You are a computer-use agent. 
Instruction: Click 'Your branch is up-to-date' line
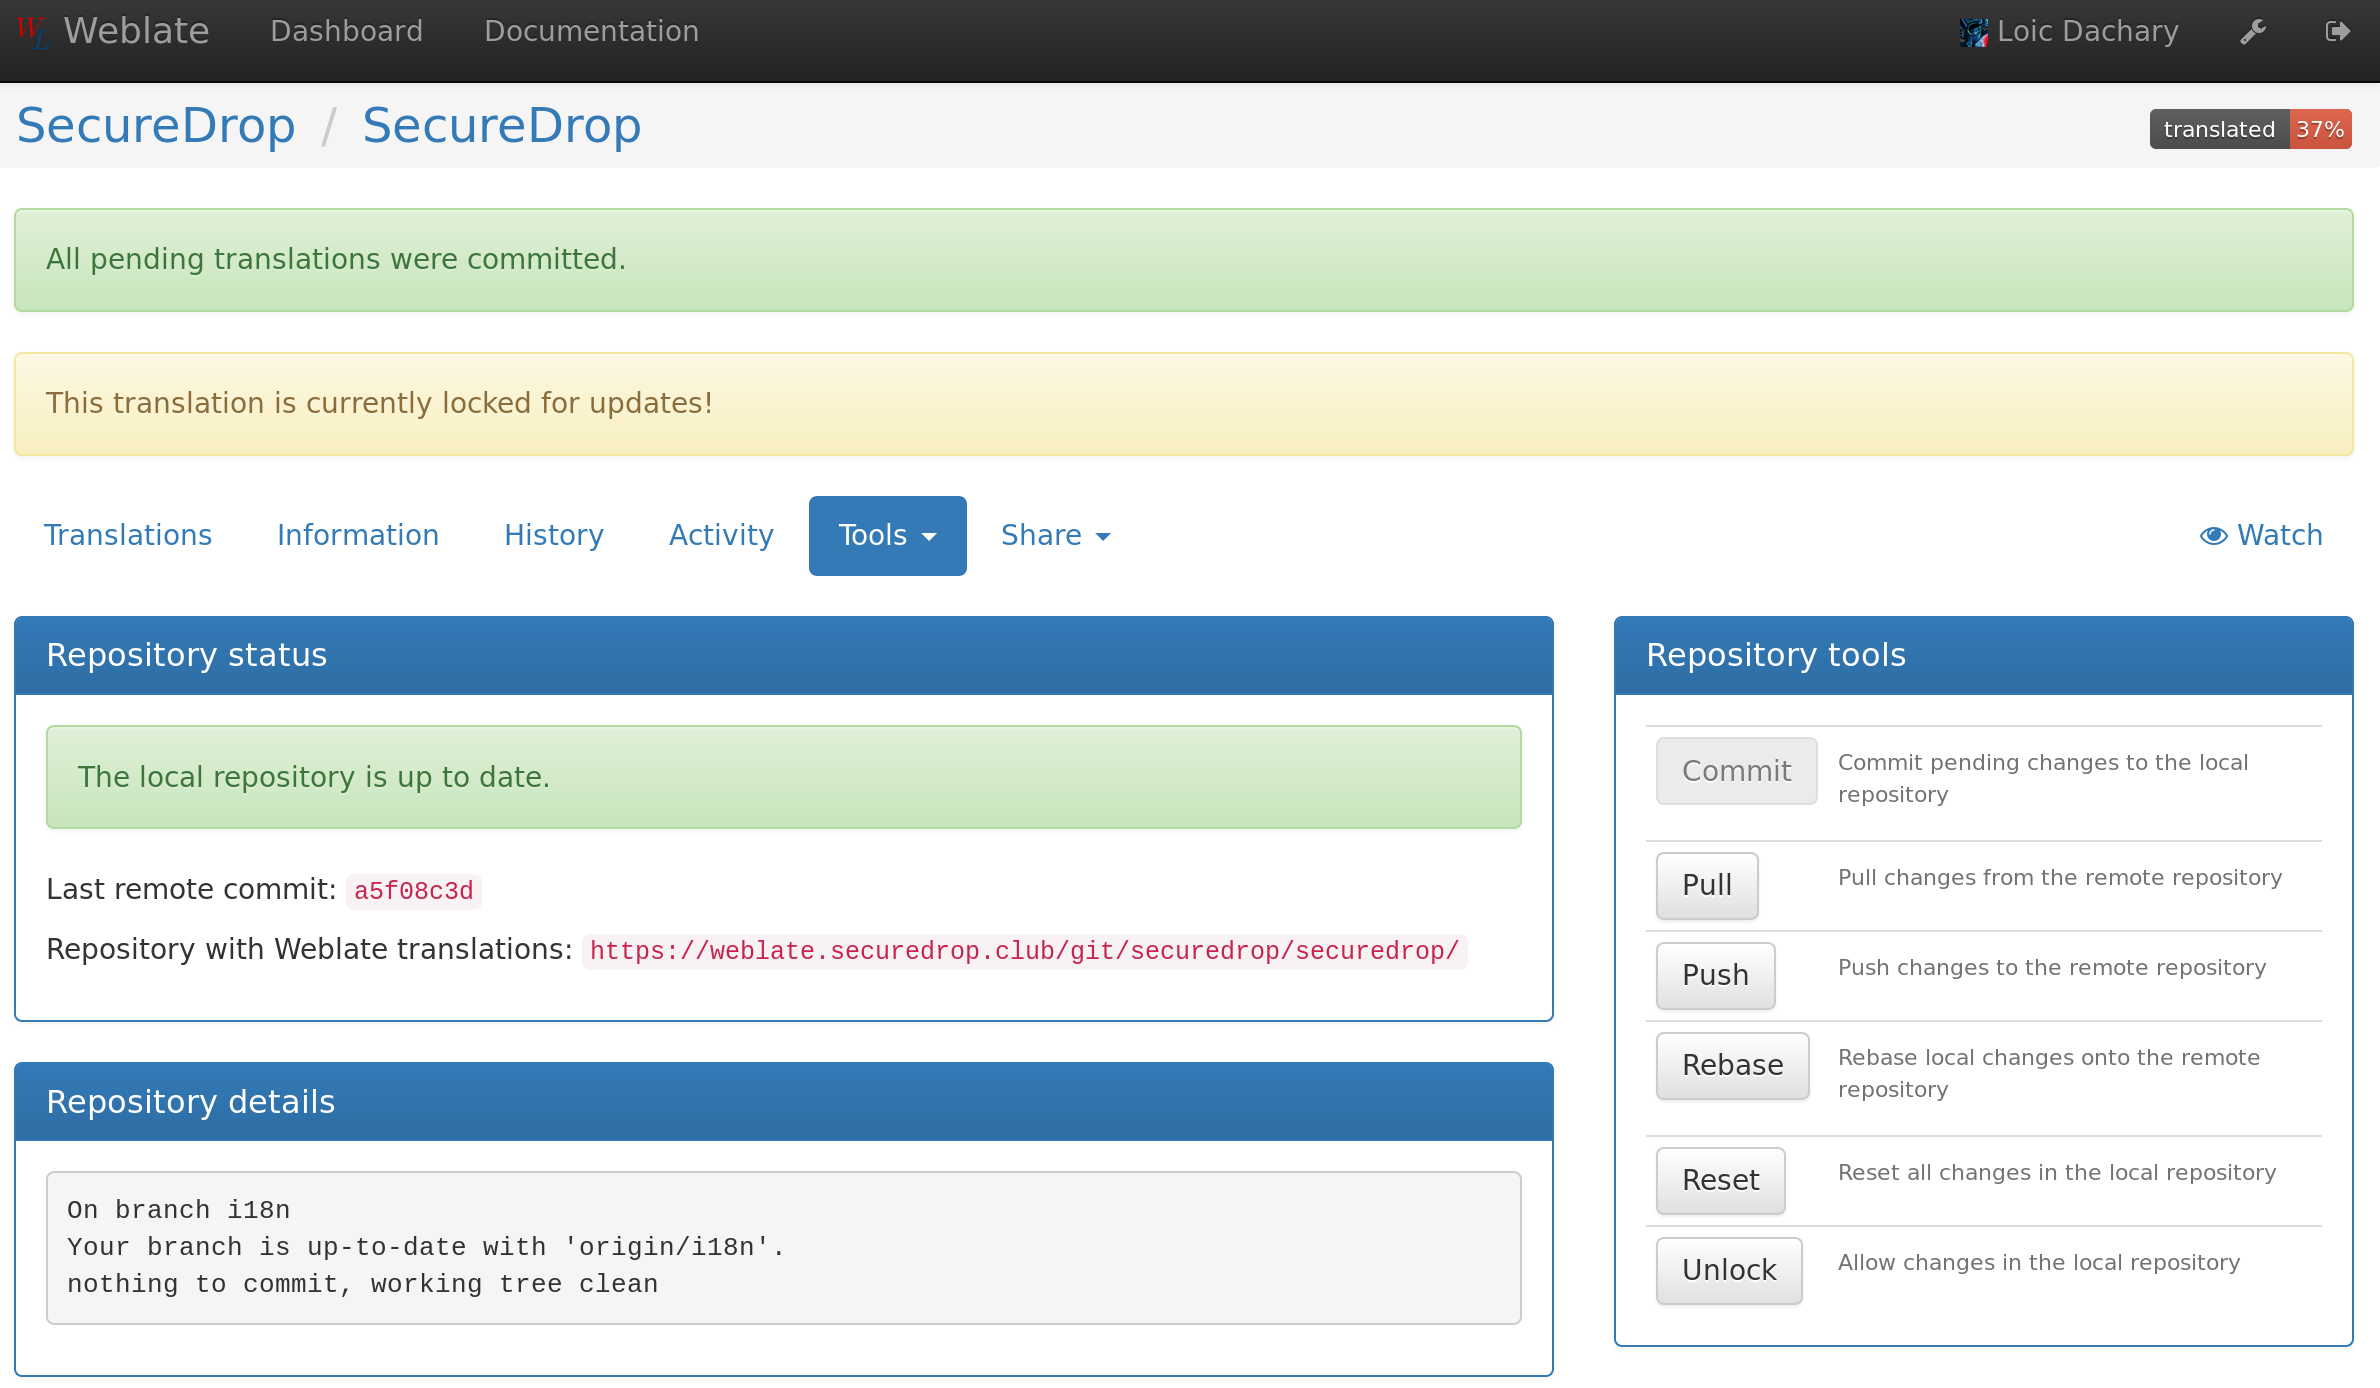(427, 1247)
